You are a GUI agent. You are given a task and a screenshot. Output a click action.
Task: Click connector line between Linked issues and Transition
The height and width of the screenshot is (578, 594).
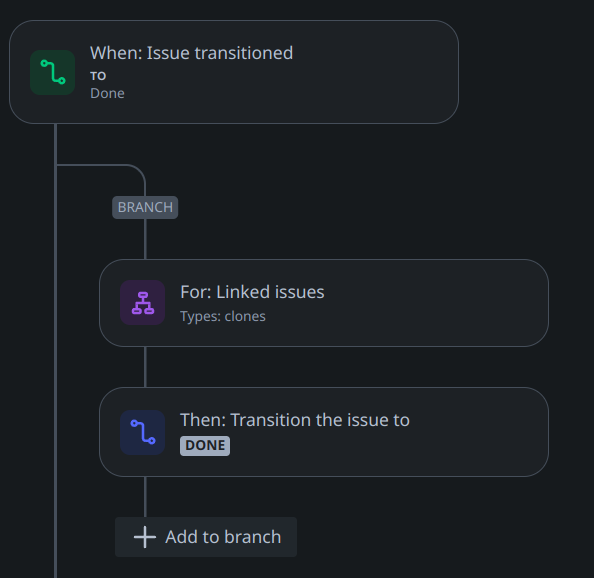pos(145,367)
